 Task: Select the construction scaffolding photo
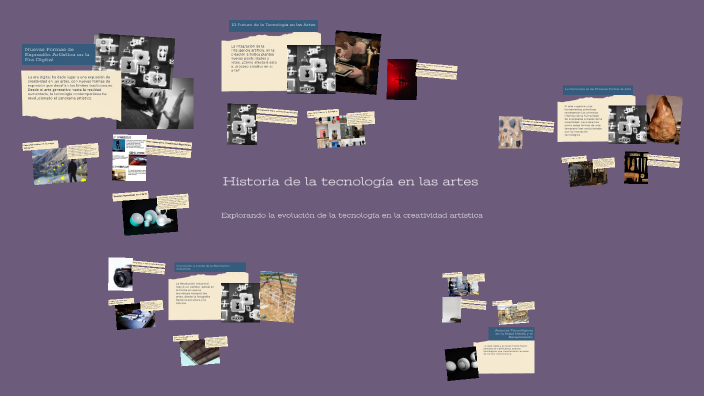(278, 297)
